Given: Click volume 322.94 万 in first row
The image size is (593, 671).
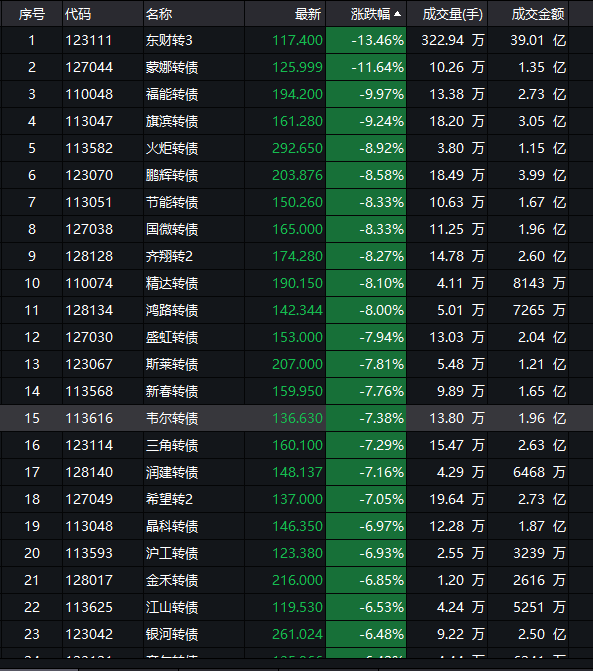Looking at the screenshot, I should click(453, 40).
